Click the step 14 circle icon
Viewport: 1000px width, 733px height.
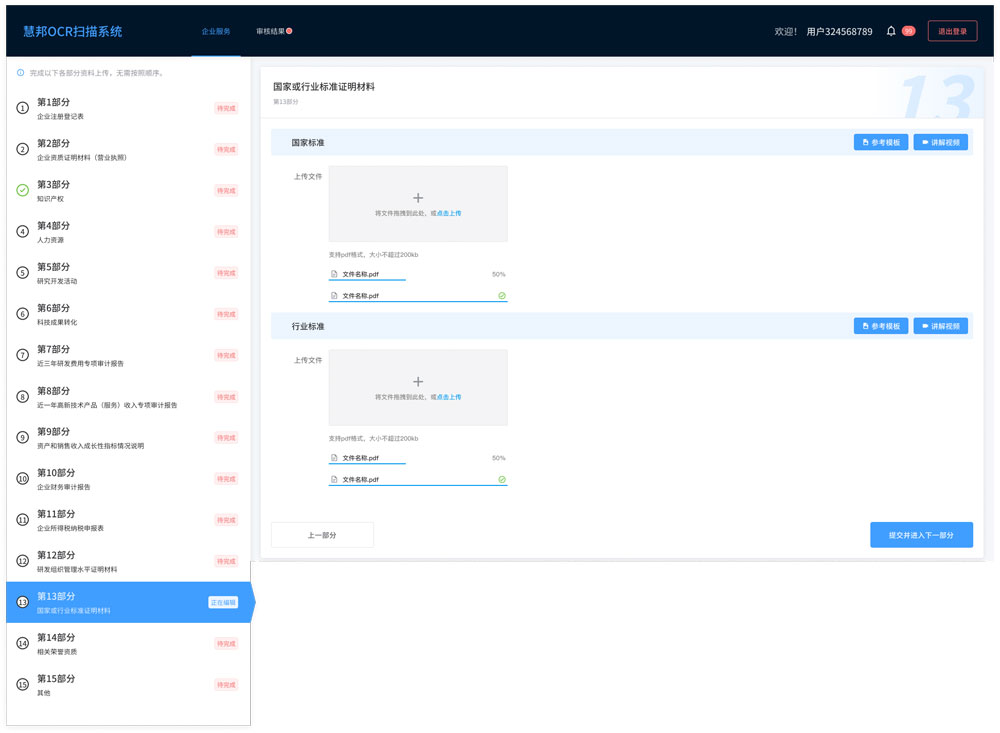22,643
